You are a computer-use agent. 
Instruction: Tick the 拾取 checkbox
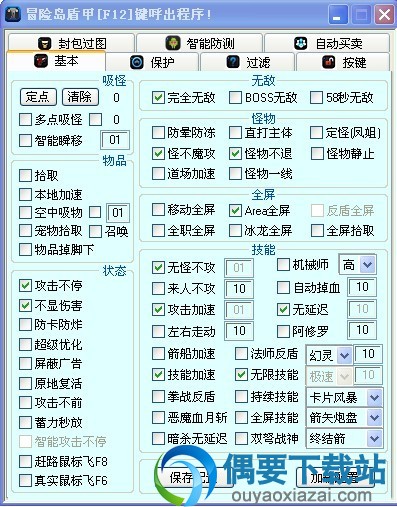coord(25,175)
